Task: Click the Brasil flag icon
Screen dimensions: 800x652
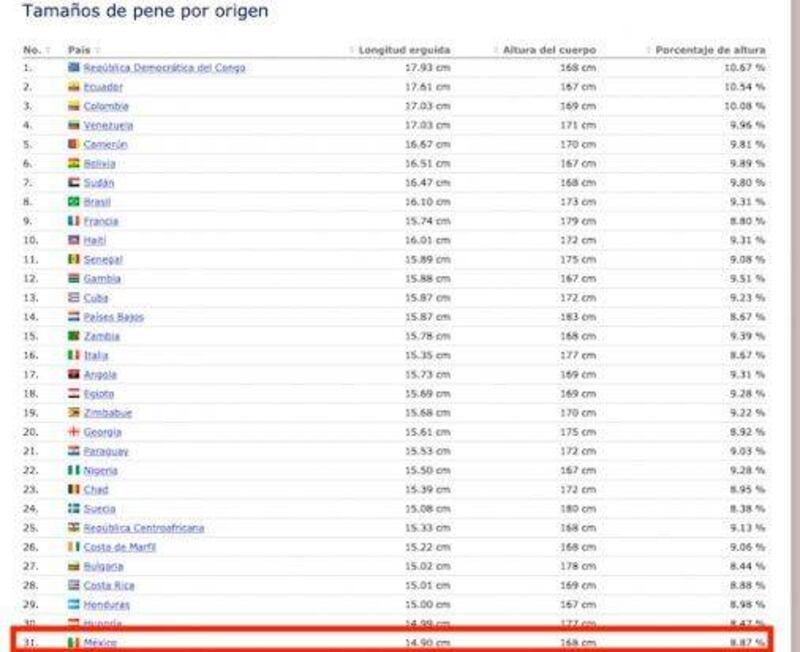Action: coord(73,202)
